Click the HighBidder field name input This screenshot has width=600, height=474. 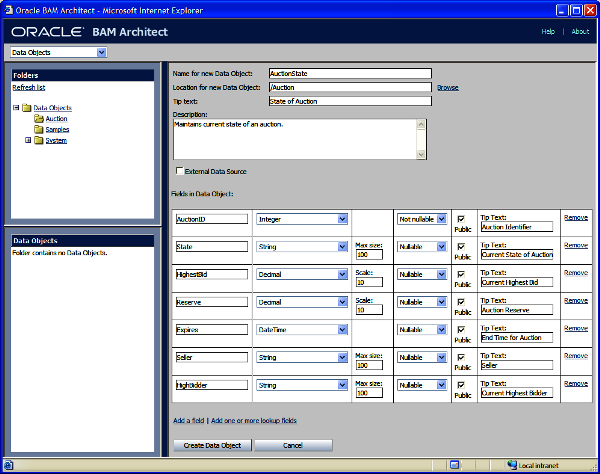click(212, 385)
